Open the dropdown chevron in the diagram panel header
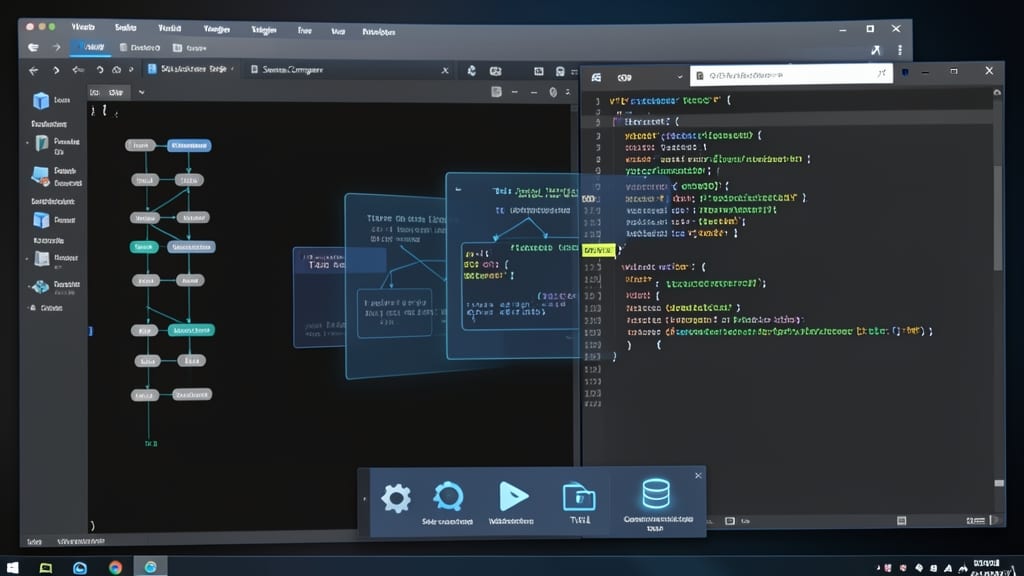This screenshot has width=1024, height=576. (142, 93)
